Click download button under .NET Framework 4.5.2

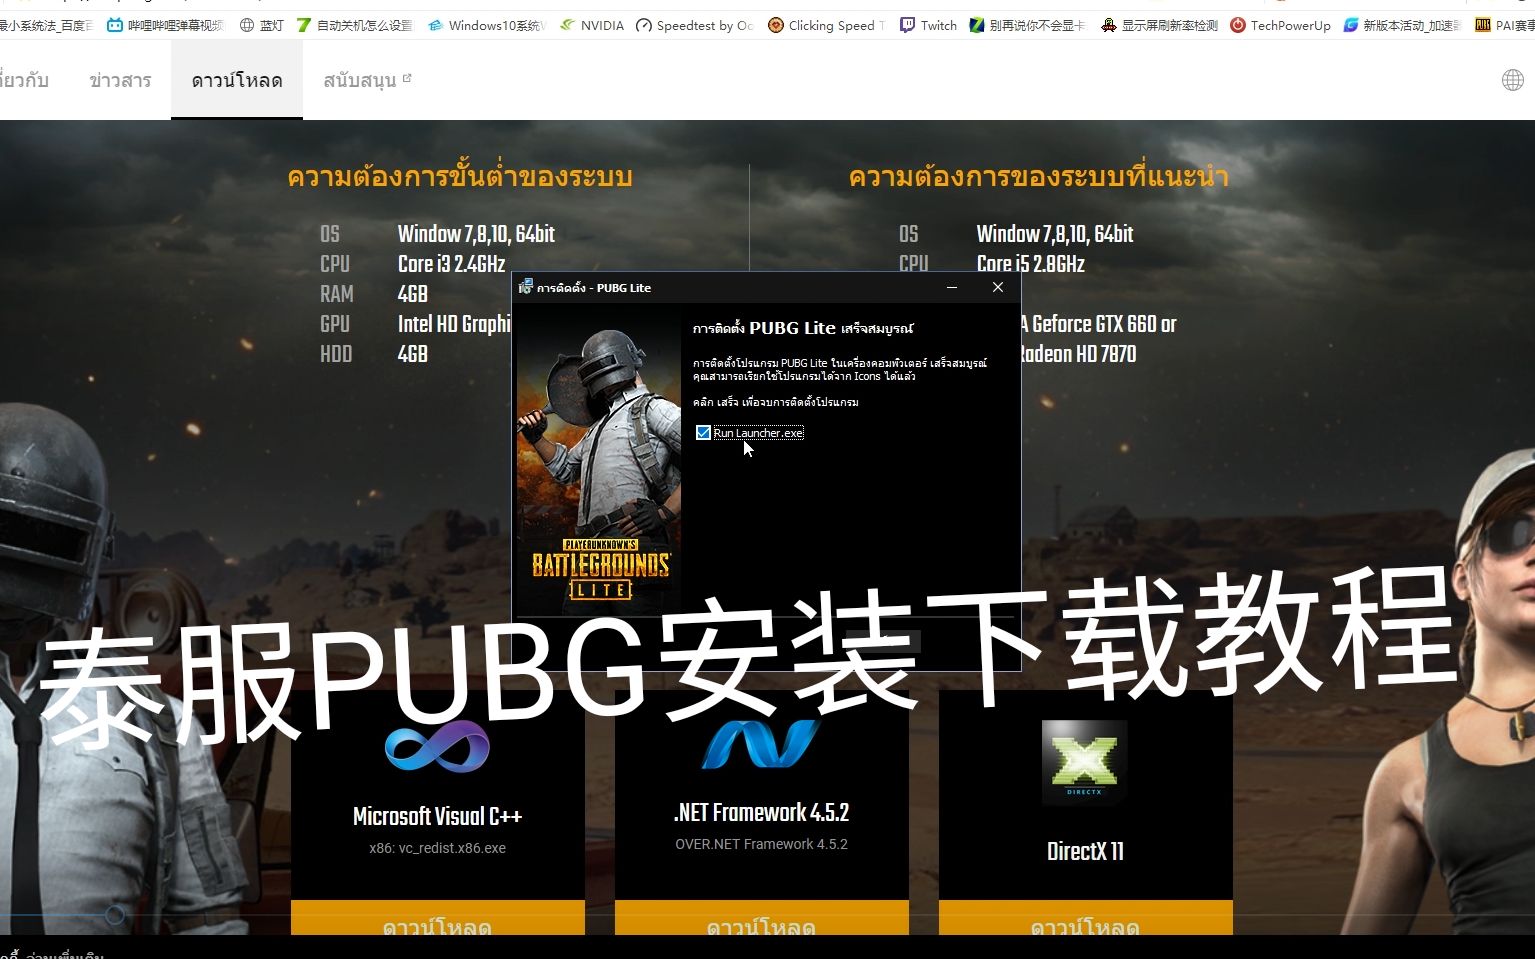761,918
